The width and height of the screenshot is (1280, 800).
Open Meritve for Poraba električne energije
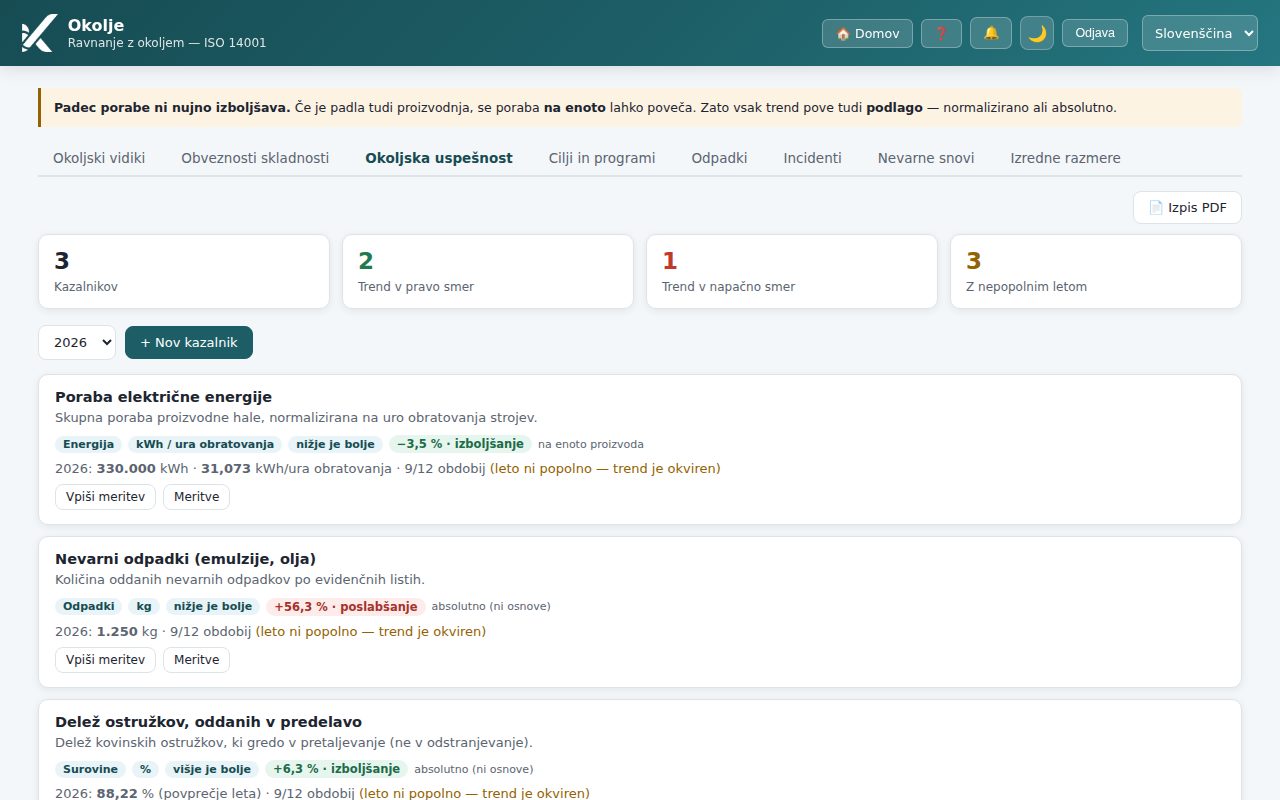coord(196,497)
